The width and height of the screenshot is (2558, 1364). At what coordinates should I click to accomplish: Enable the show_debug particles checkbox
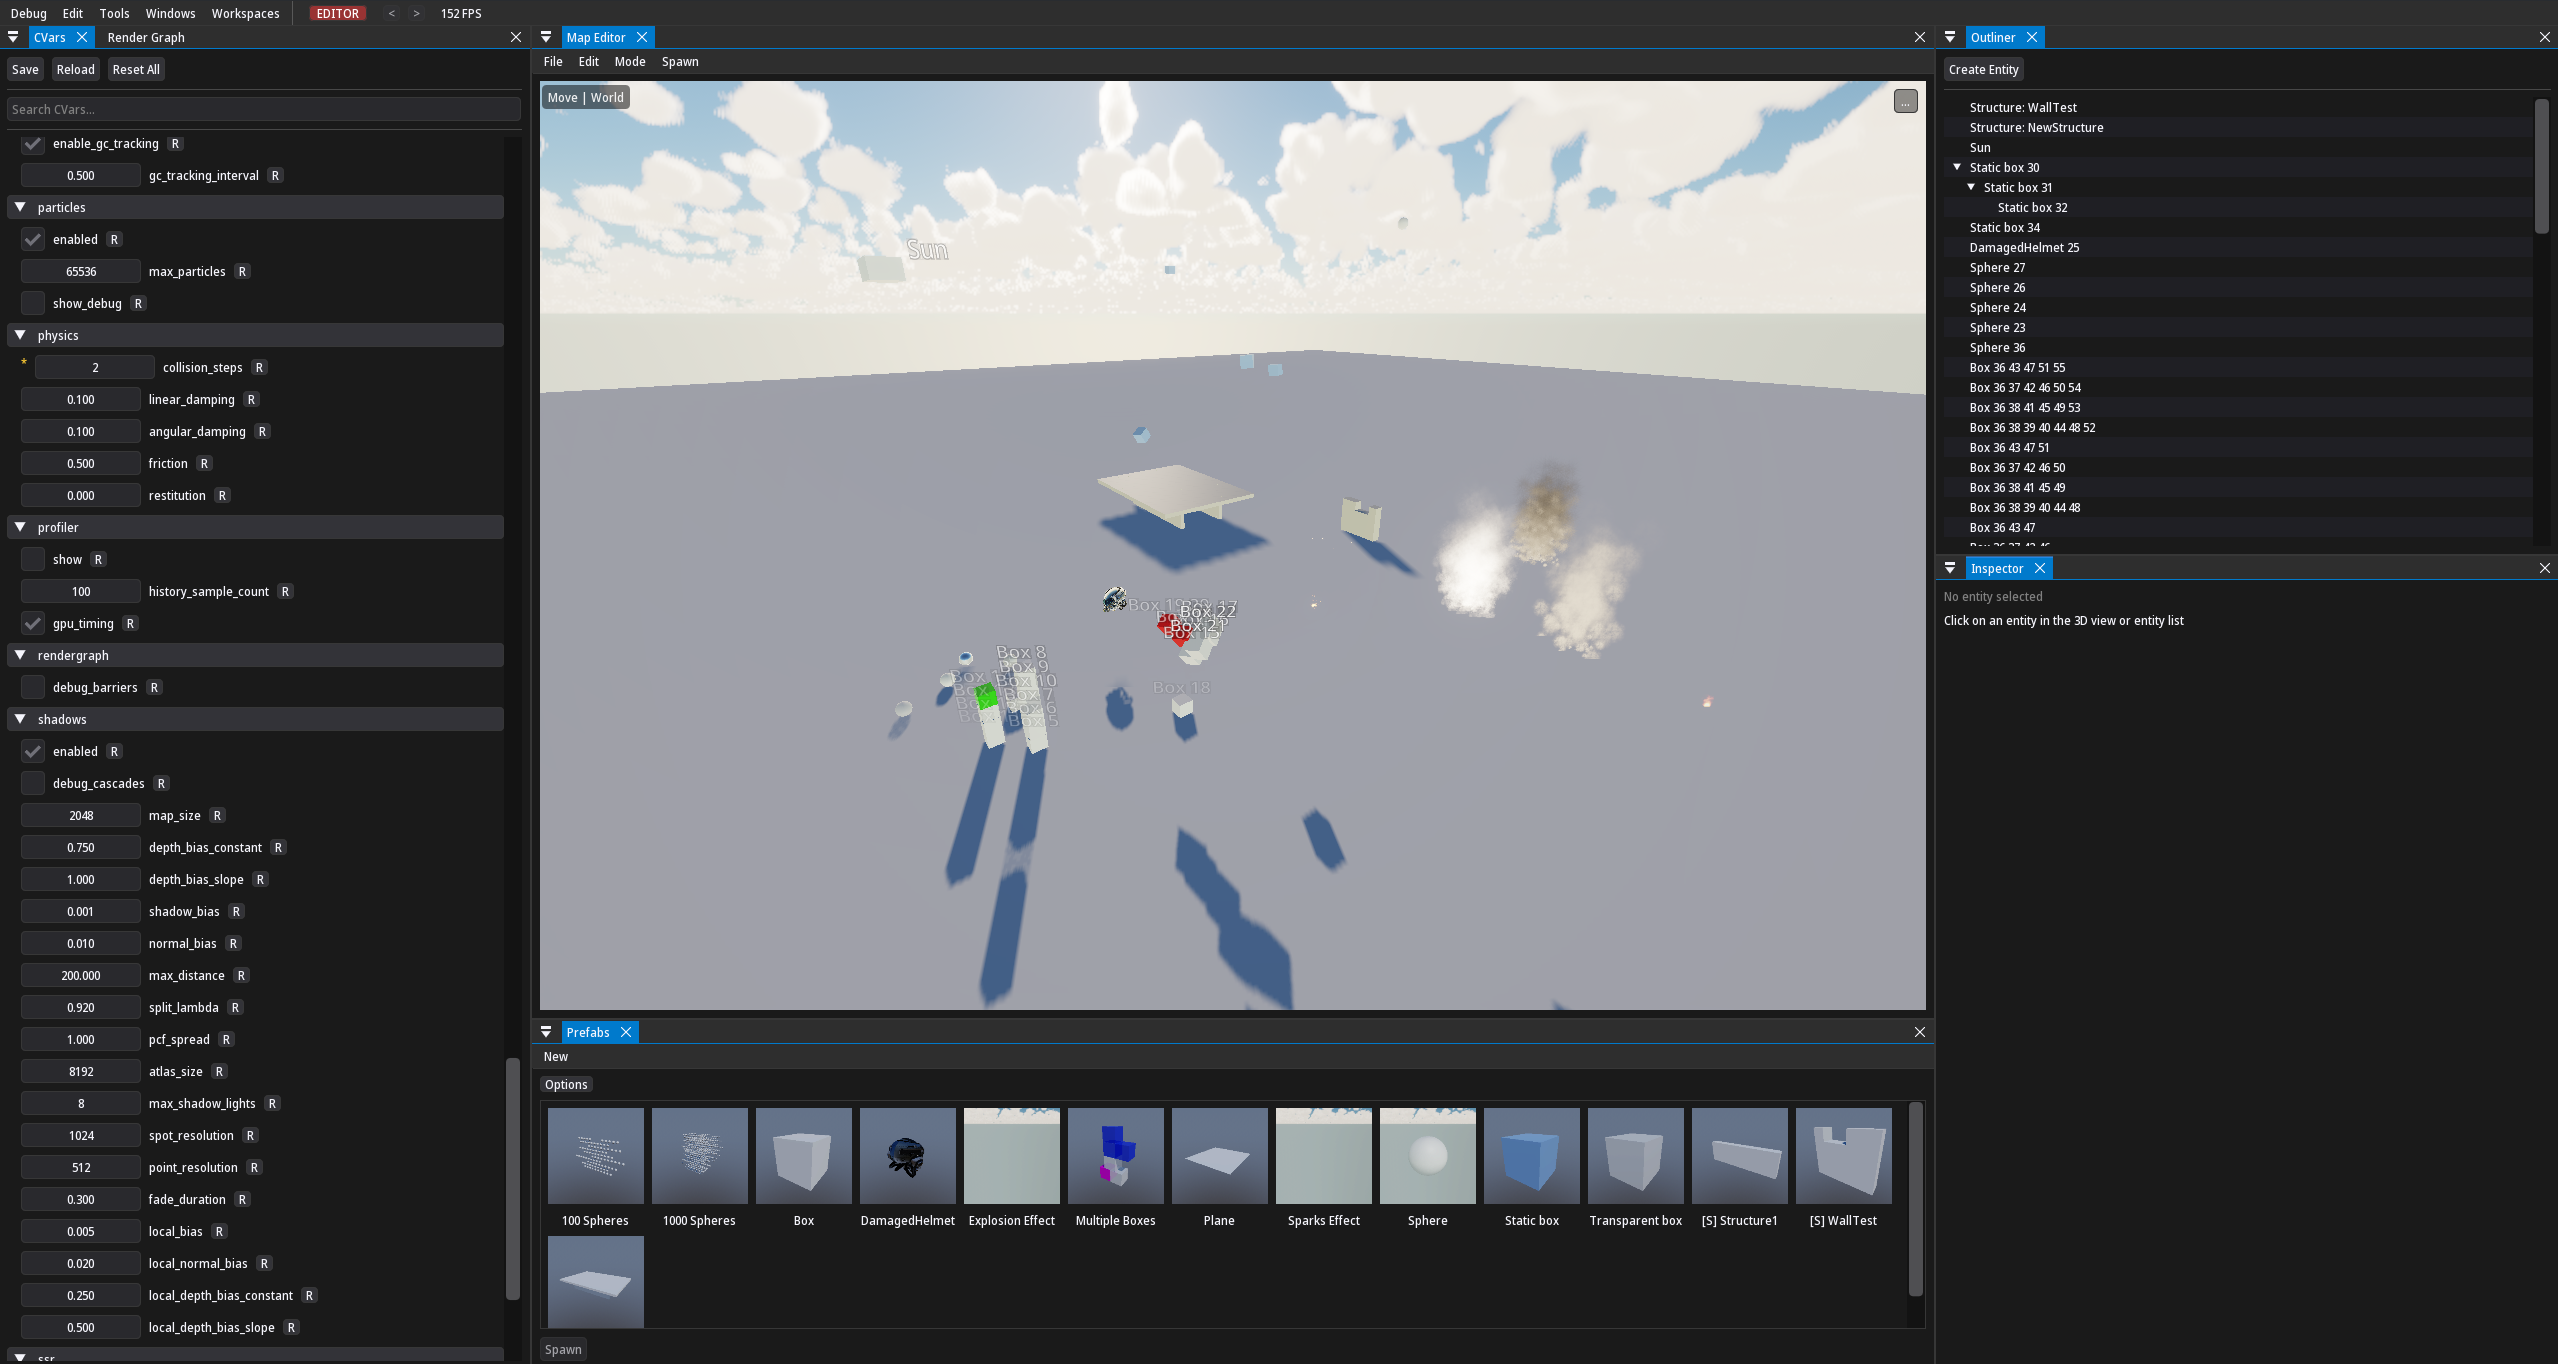(x=33, y=302)
